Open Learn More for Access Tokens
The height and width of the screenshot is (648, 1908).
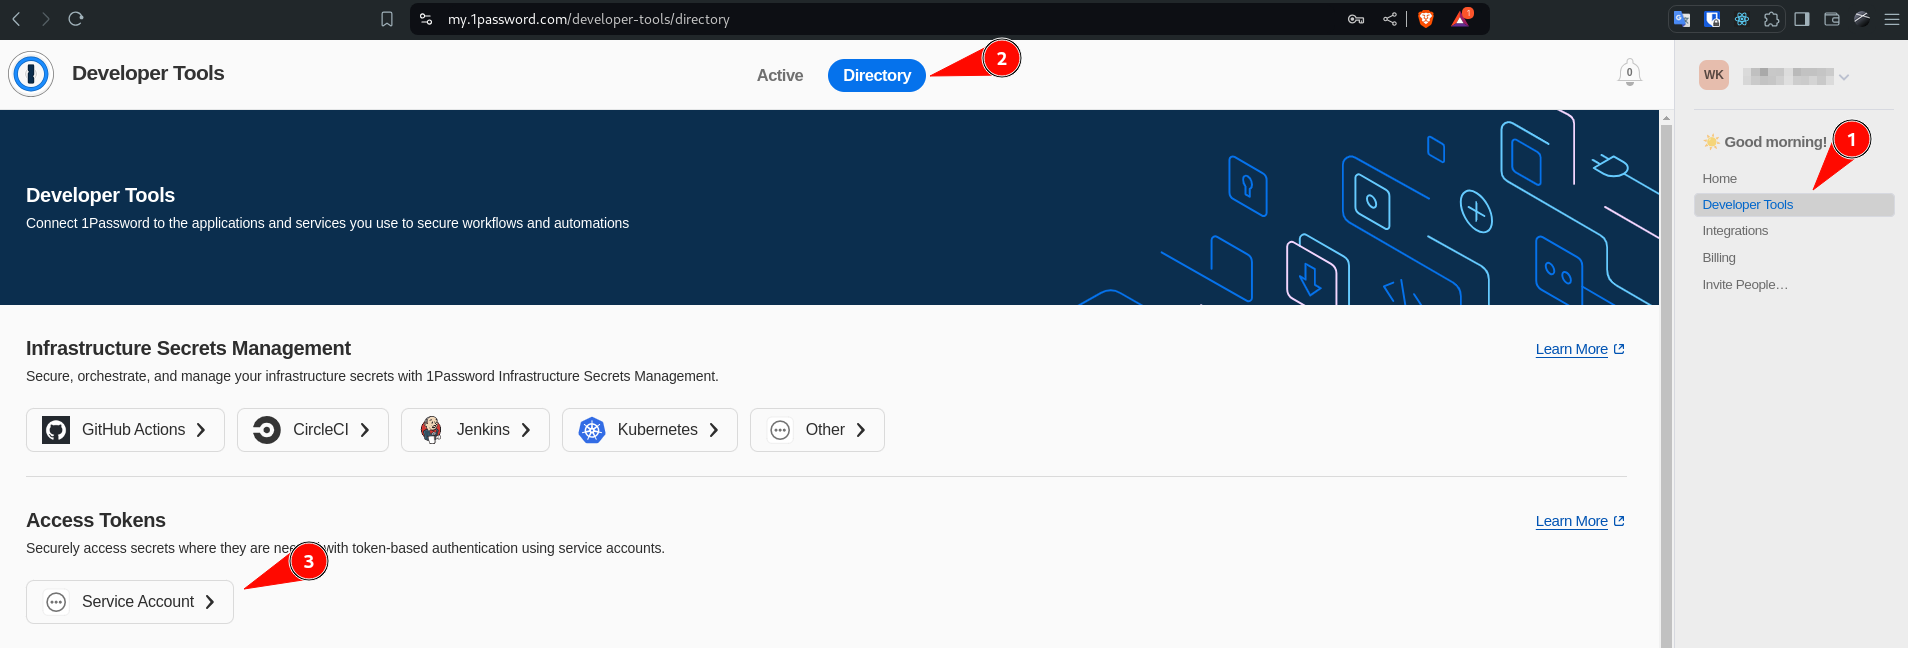1580,521
